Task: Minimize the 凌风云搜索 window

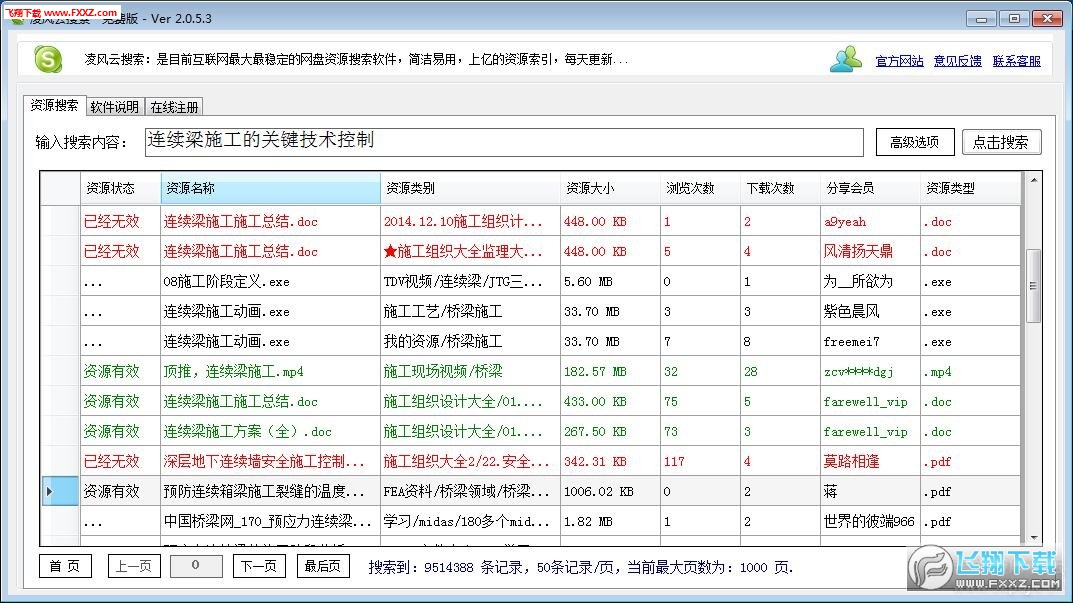Action: [x=981, y=18]
